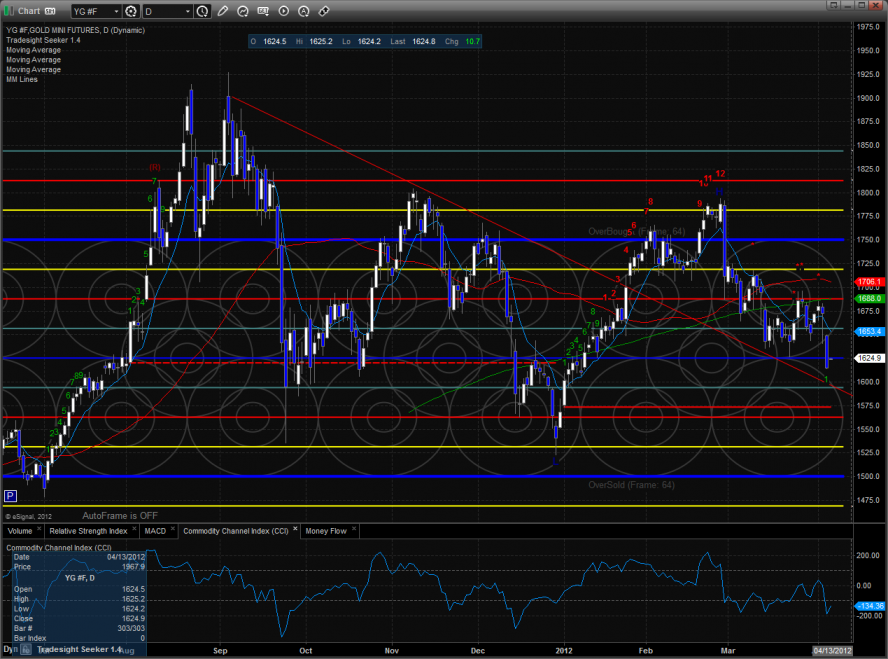Click the circular arrow studies icon

tap(245, 12)
